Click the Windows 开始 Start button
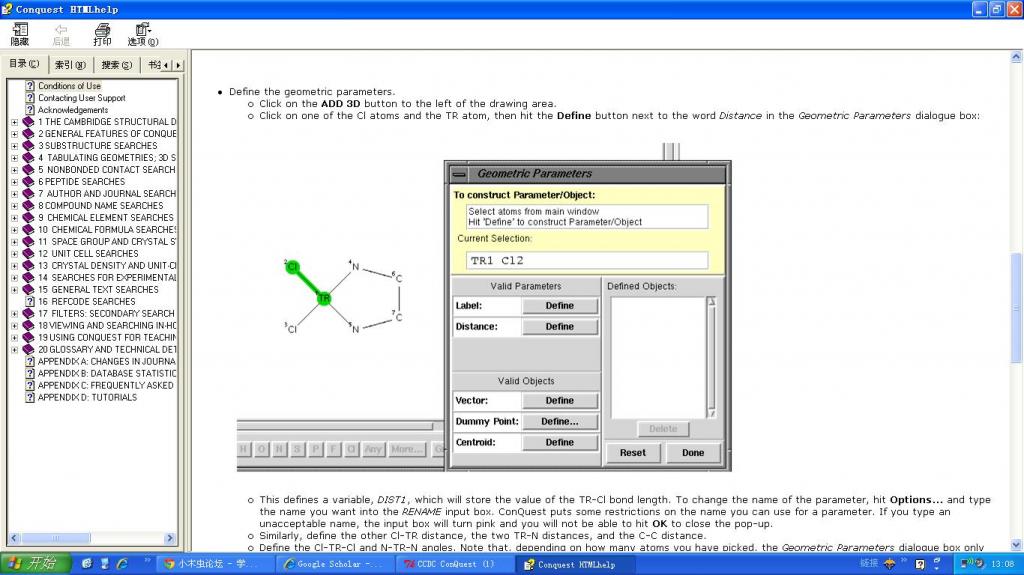The height and width of the screenshot is (575, 1024). pos(35,564)
